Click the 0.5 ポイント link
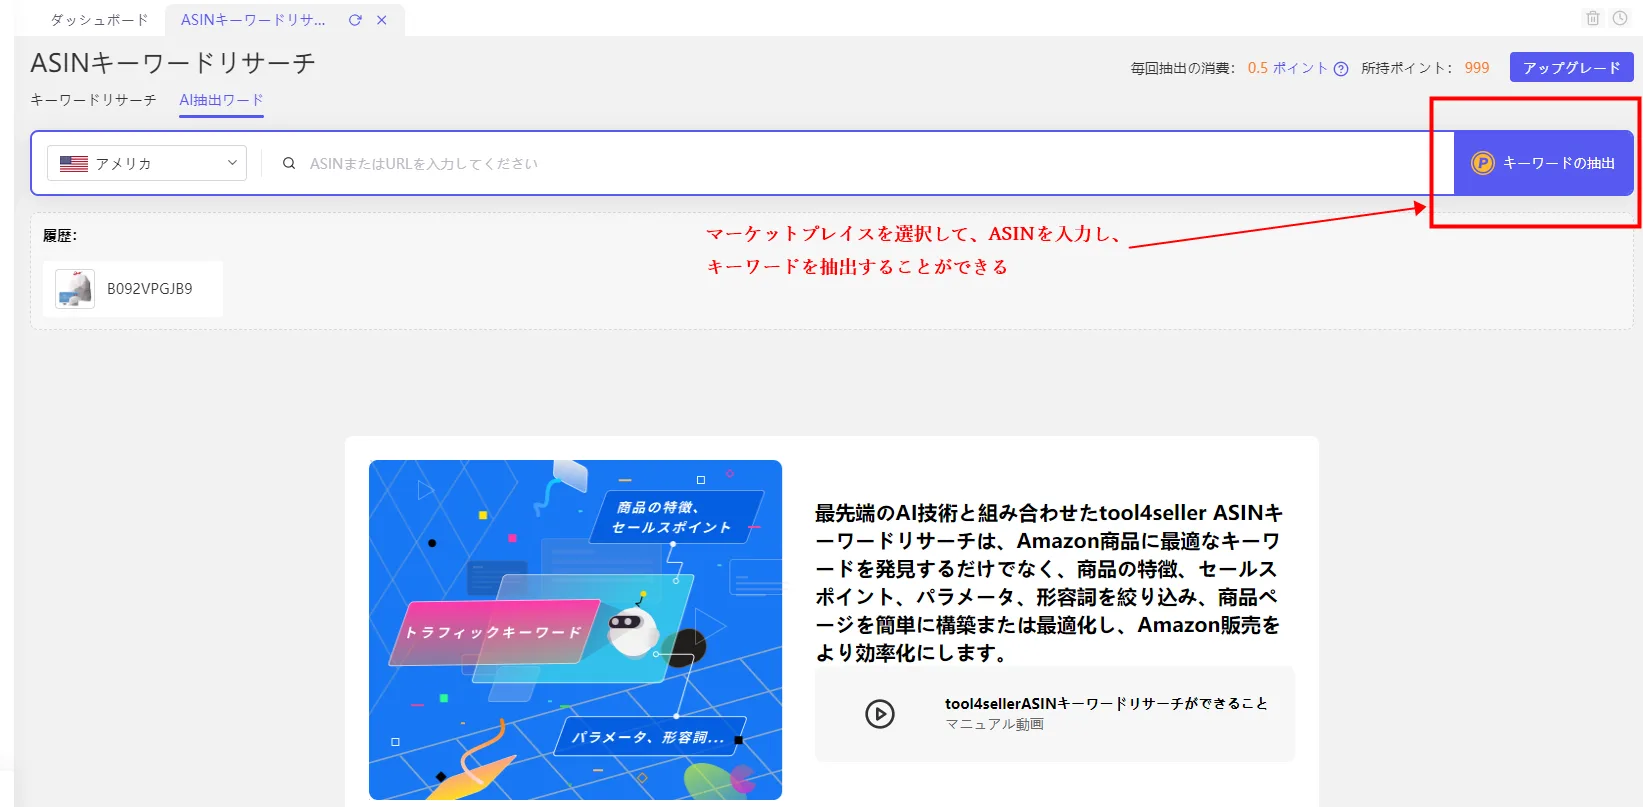Screen dimensions: 1643x807 click(x=1287, y=68)
